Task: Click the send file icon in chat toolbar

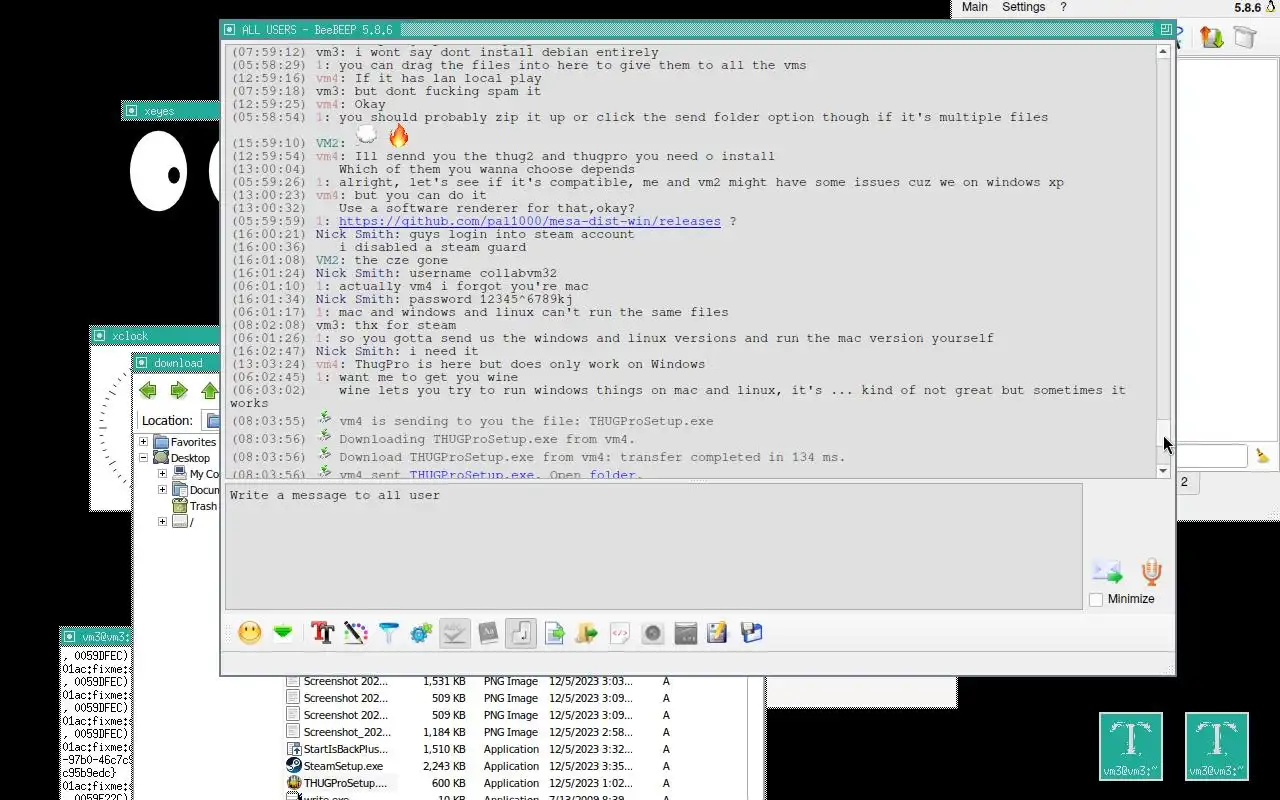Action: pos(554,632)
